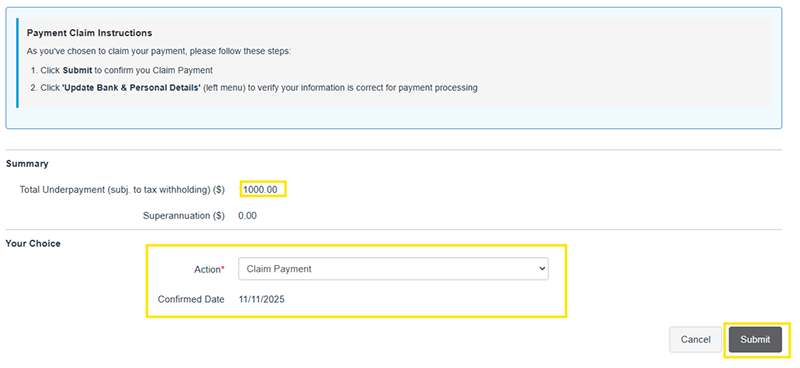
Task: Select the confirmed date 11/11/2025
Action: [x=262, y=300]
